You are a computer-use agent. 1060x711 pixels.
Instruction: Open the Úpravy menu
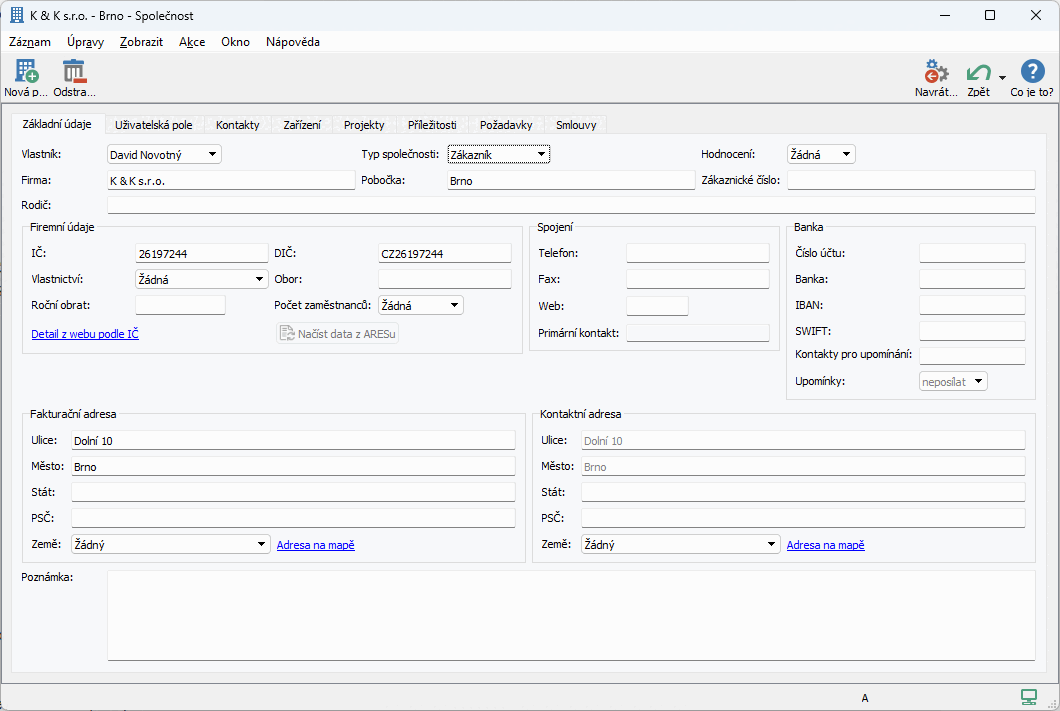click(x=85, y=42)
